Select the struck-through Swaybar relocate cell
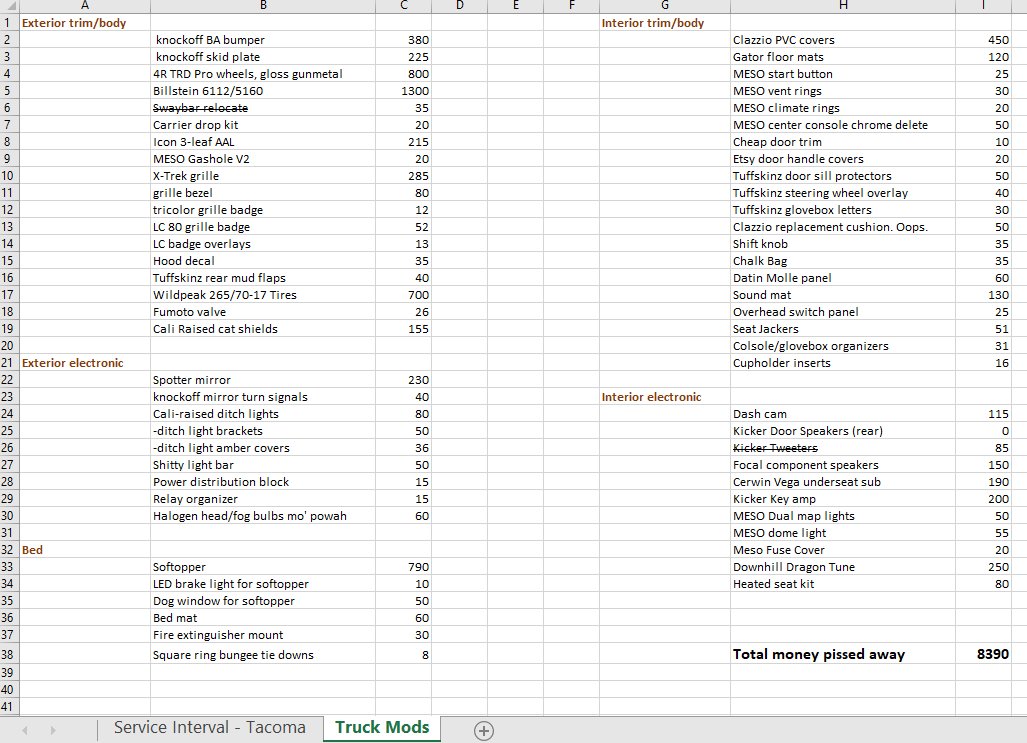The image size is (1027, 743). click(263, 108)
